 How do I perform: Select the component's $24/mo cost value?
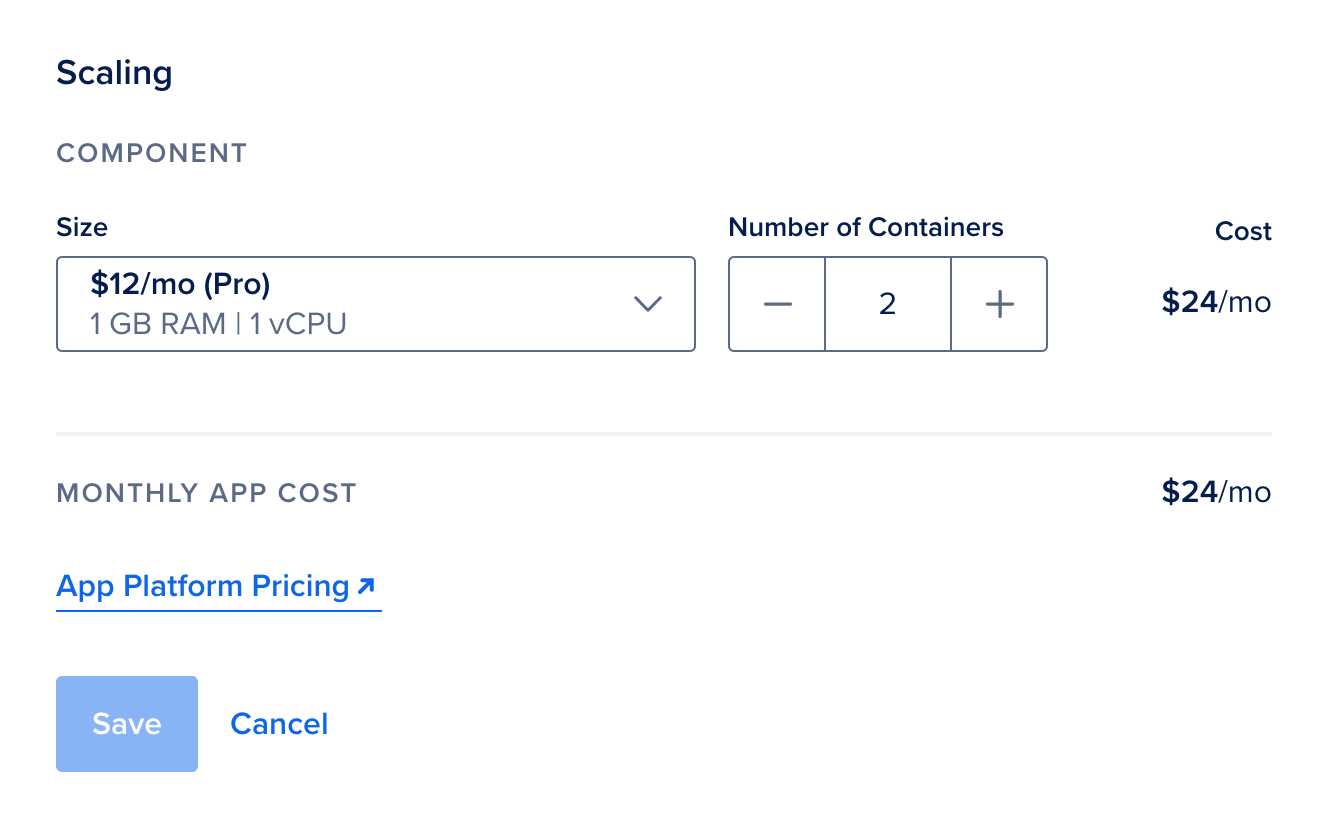[1216, 302]
